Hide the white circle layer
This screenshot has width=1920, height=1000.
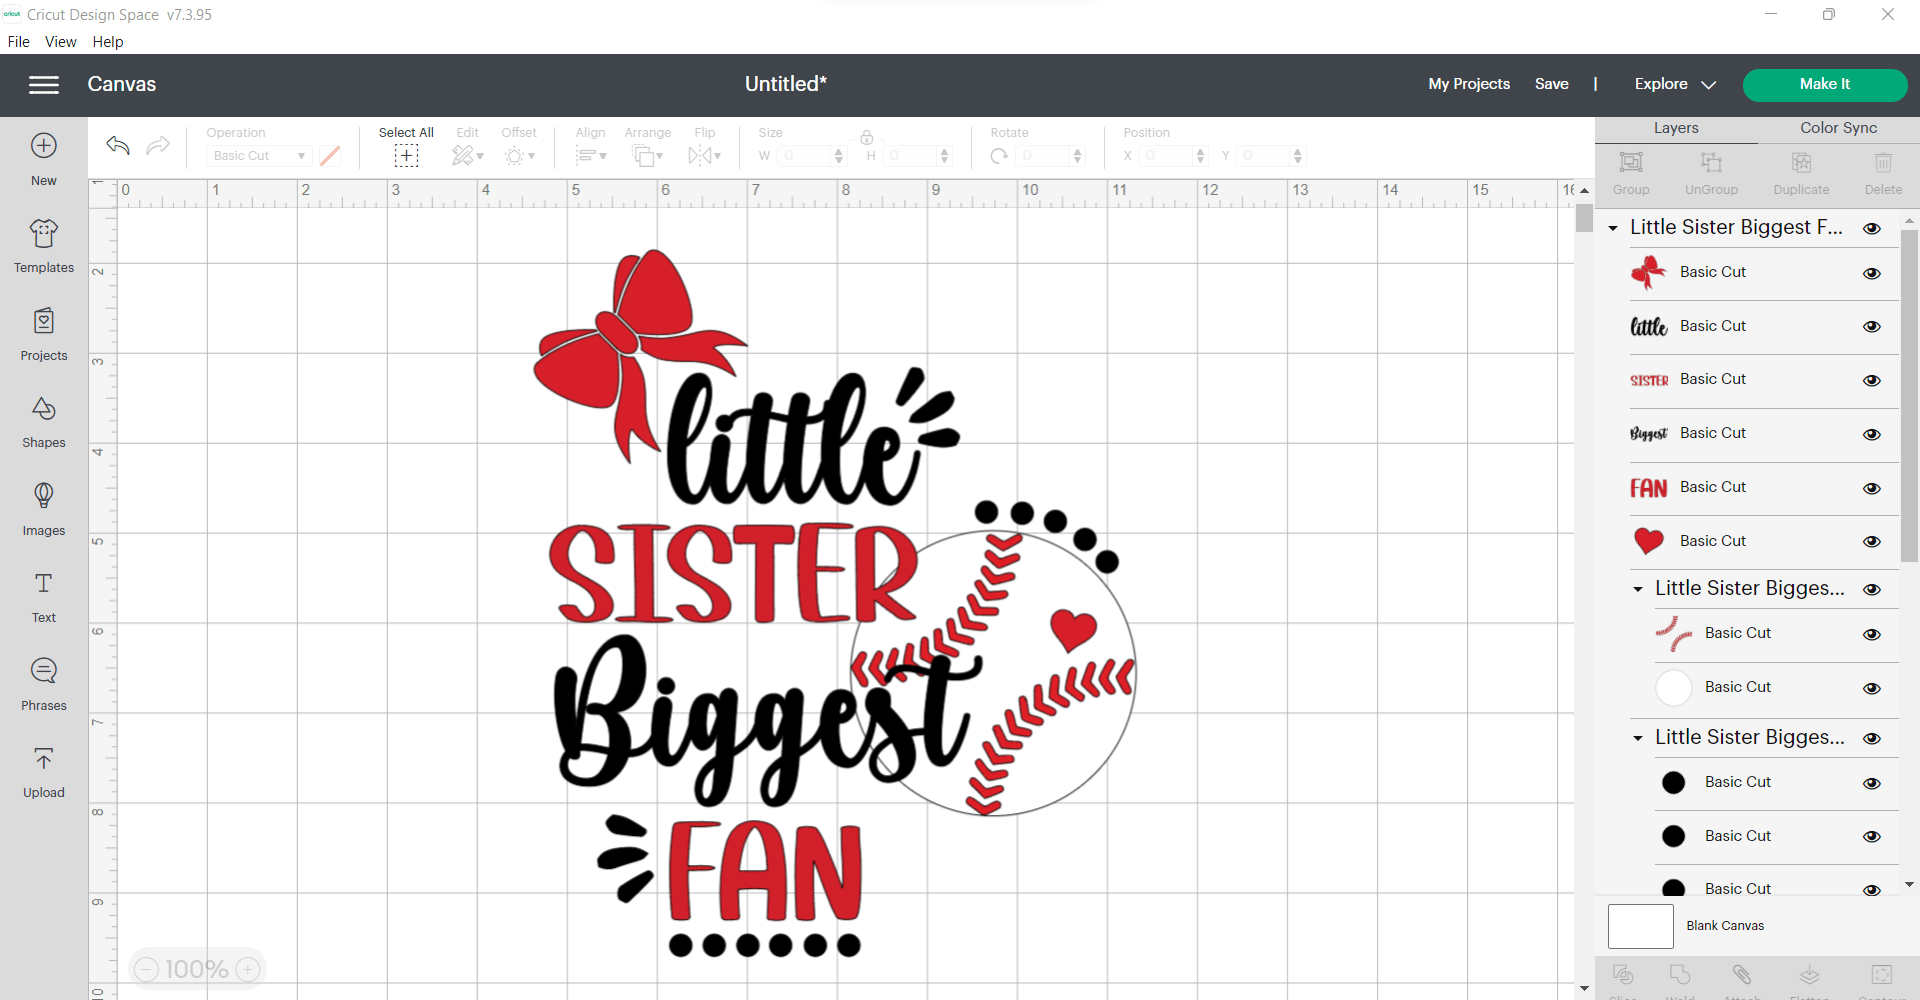click(x=1872, y=688)
